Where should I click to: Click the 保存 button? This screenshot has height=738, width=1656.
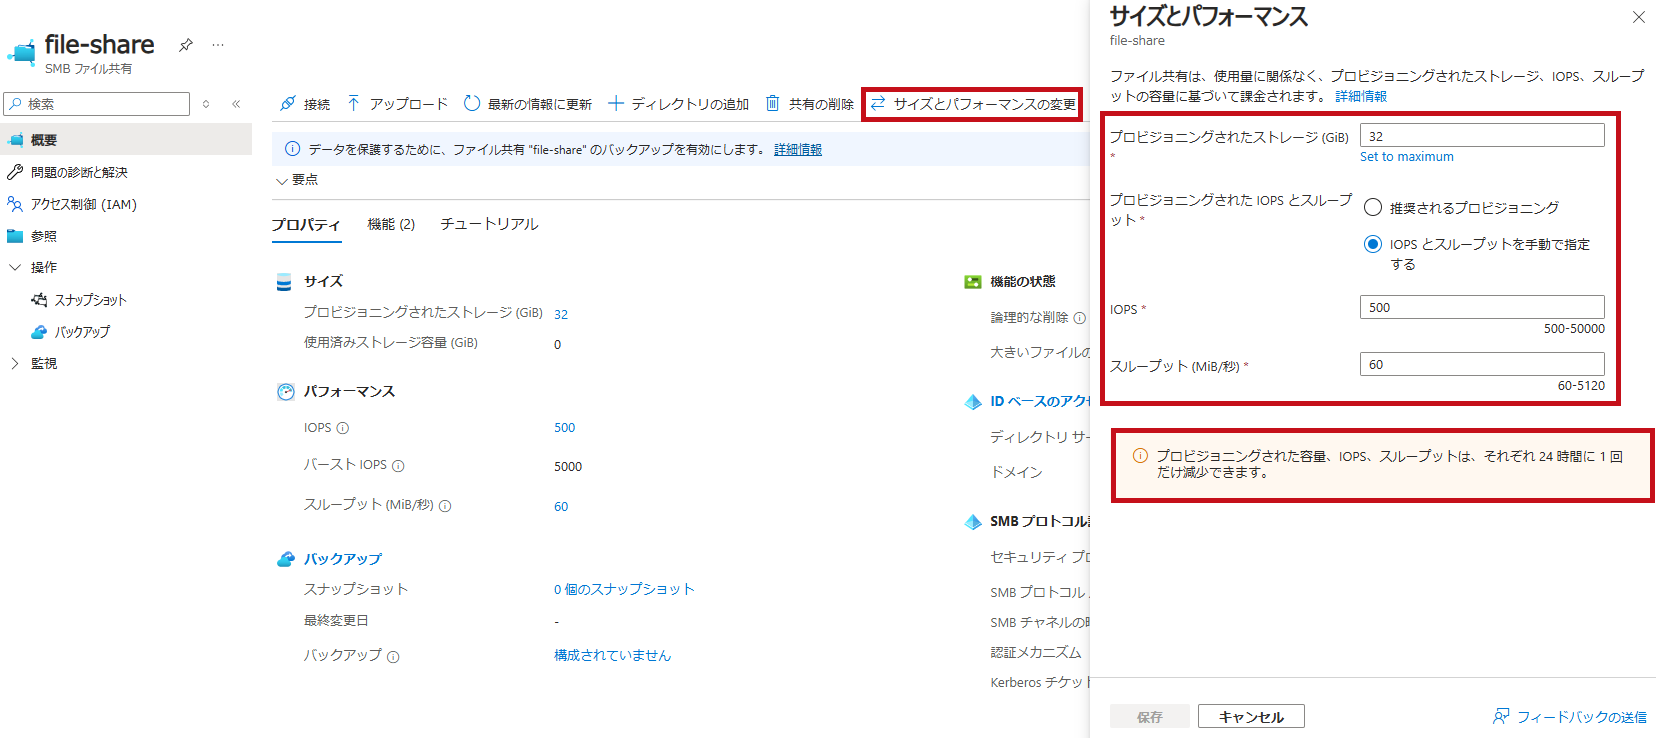click(x=1150, y=716)
